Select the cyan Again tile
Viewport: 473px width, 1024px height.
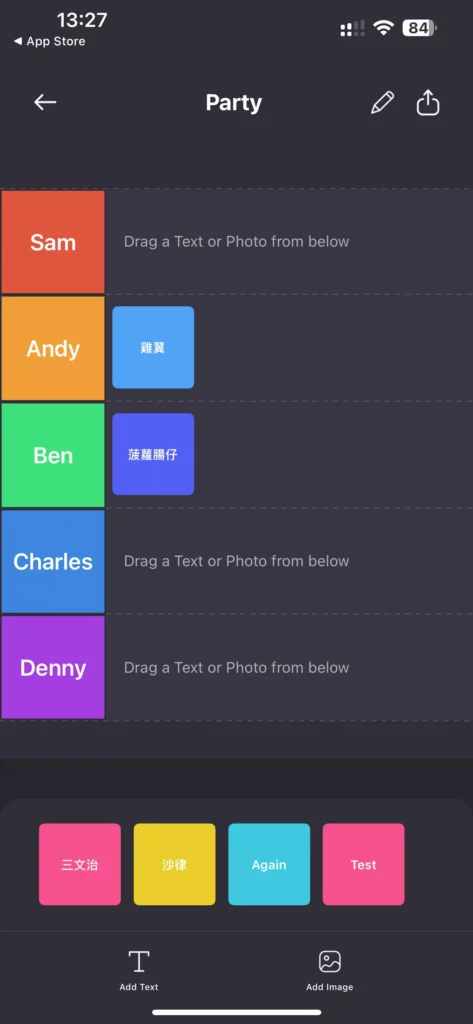tap(269, 864)
